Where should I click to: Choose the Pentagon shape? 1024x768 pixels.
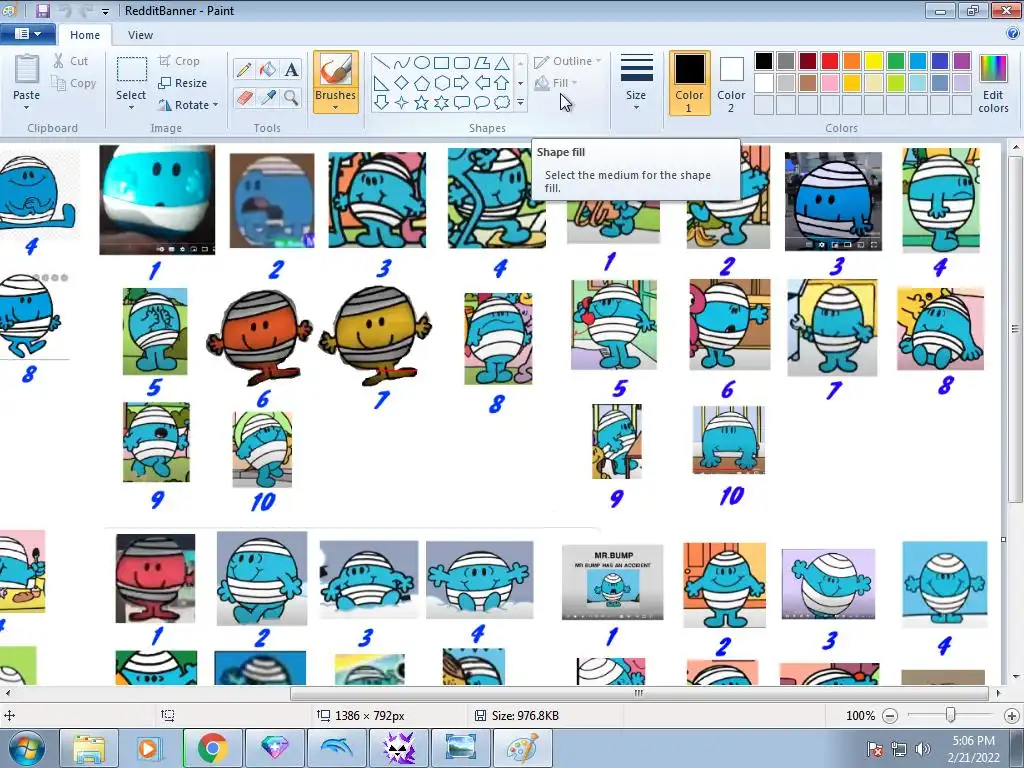[422, 83]
